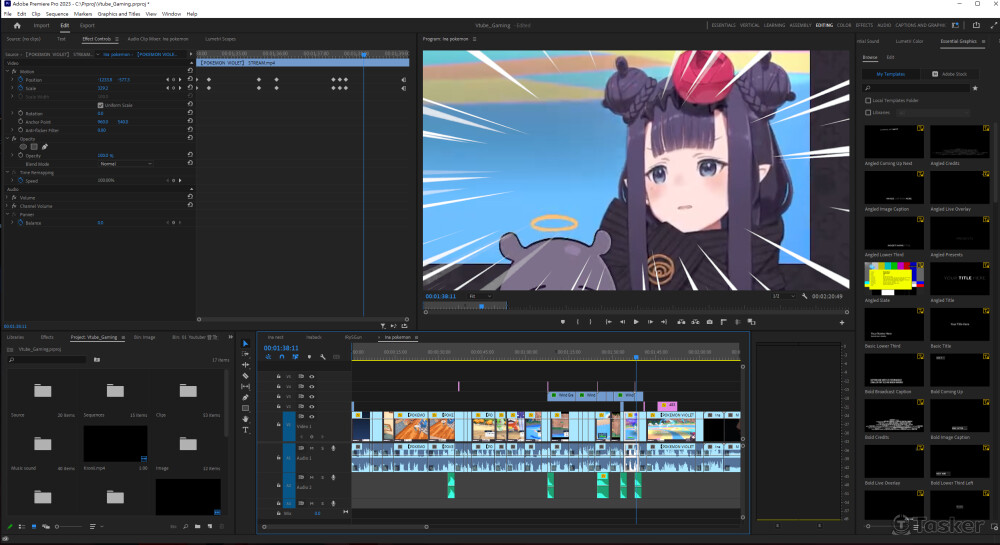Toggle Video 1 track visibility eye
Screen dimensions: 1000x545
click(x=312, y=415)
